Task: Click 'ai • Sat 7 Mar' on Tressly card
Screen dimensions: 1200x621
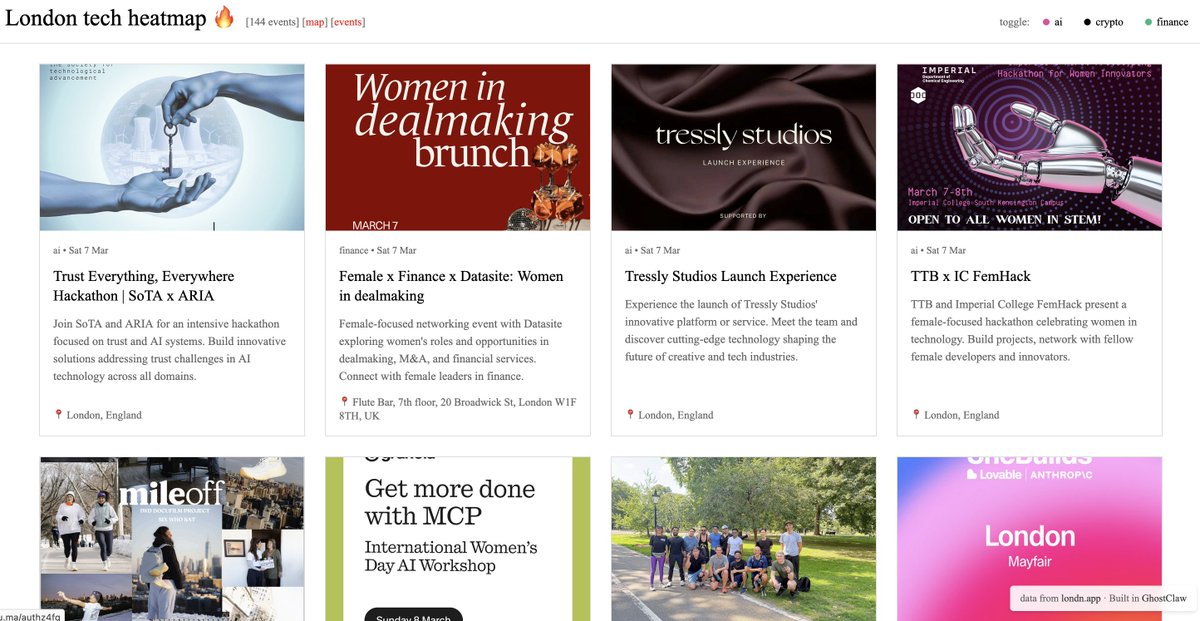Action: (x=652, y=250)
